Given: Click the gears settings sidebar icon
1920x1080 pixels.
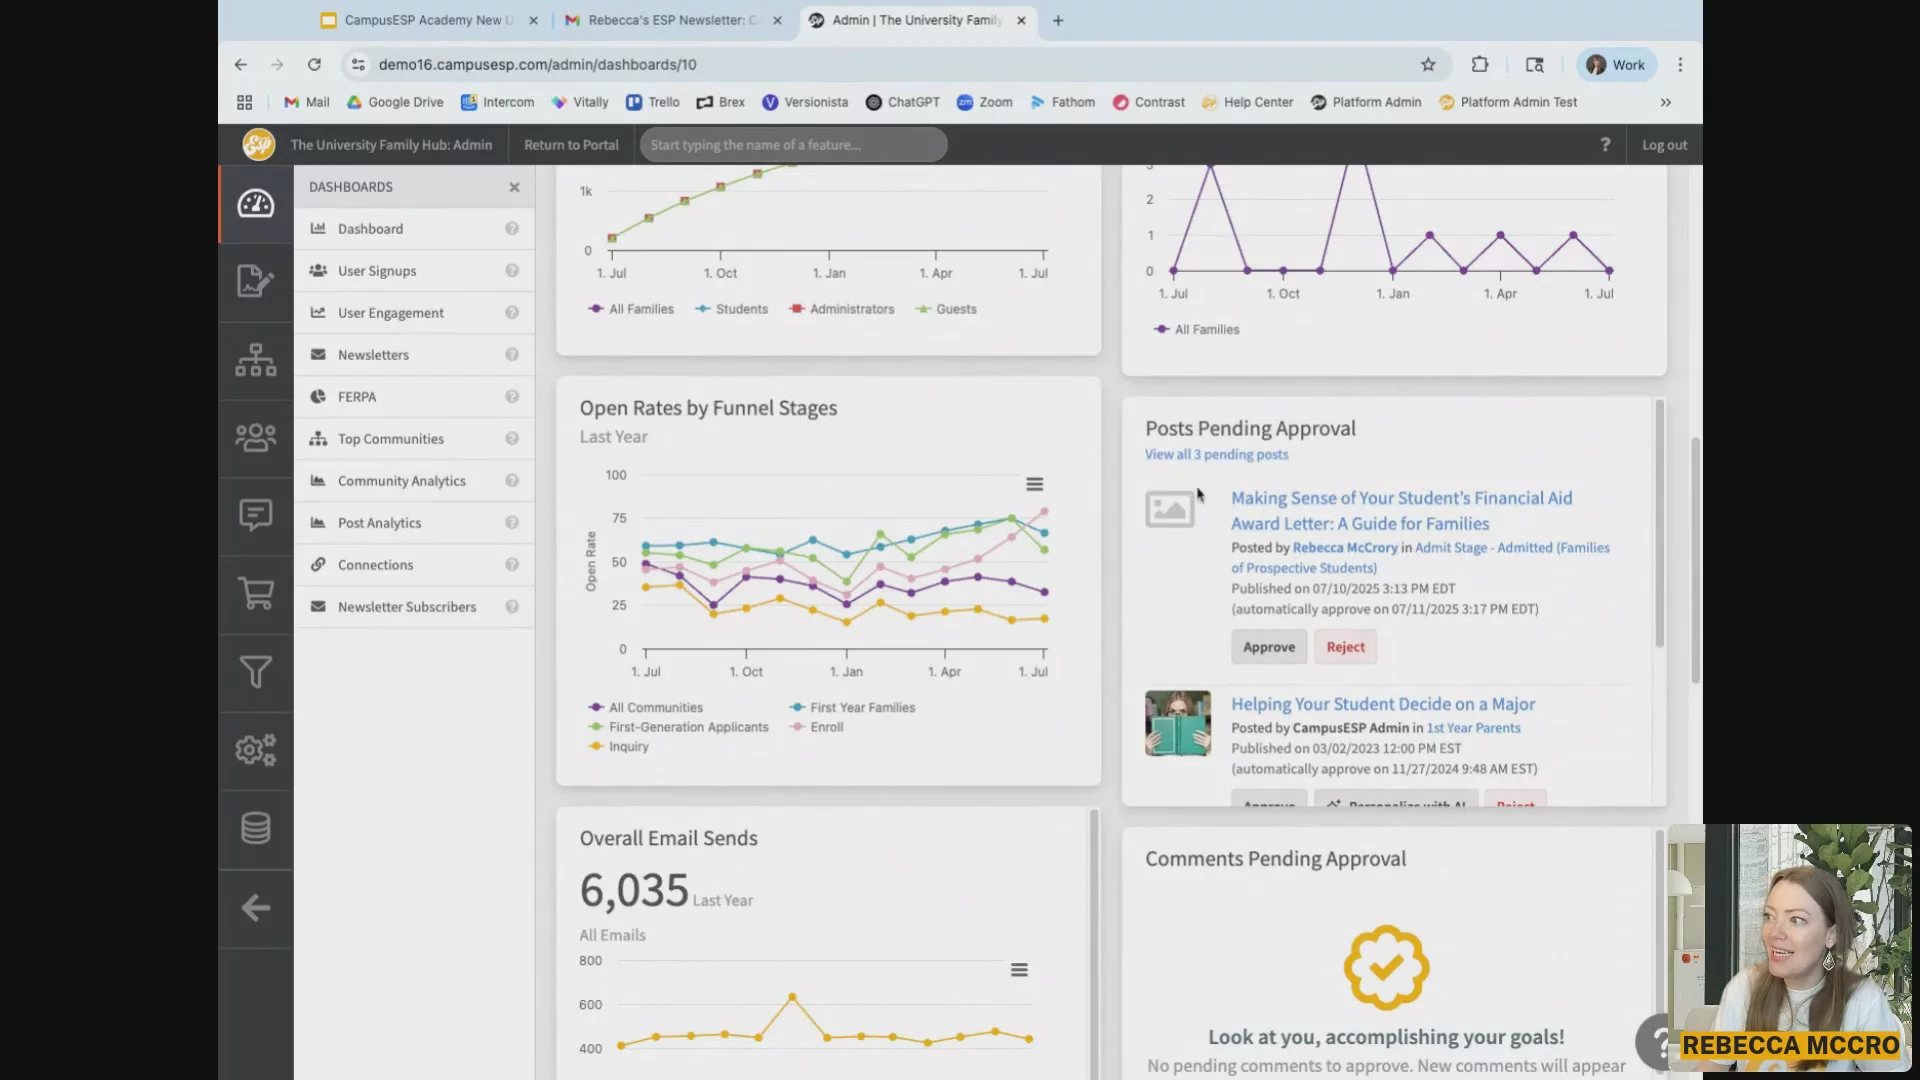Looking at the screenshot, I should (x=256, y=750).
